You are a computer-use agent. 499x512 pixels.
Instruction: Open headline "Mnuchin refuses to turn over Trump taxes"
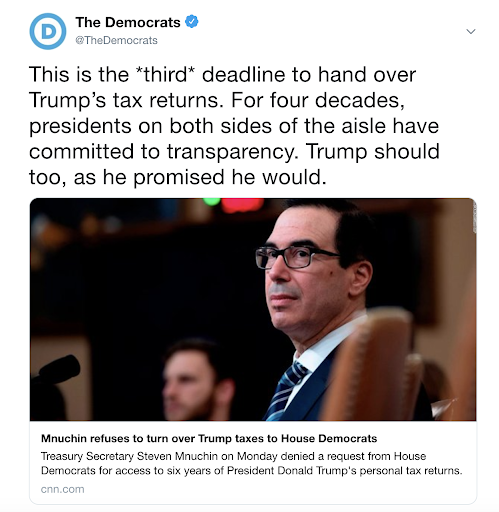[209, 438]
